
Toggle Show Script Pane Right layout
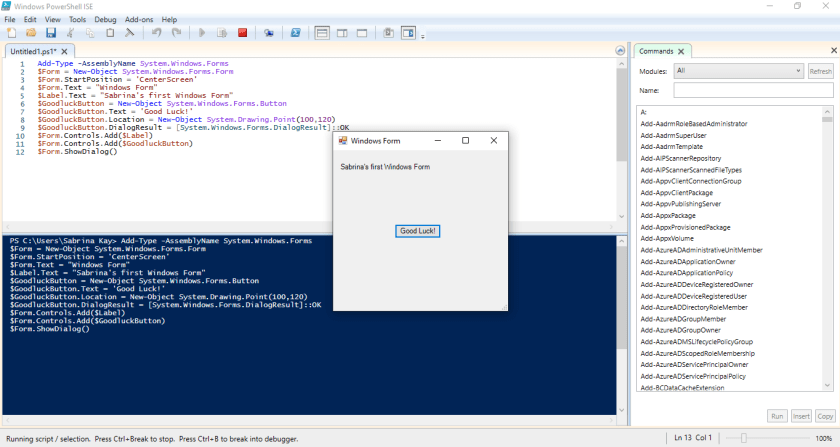342,33
